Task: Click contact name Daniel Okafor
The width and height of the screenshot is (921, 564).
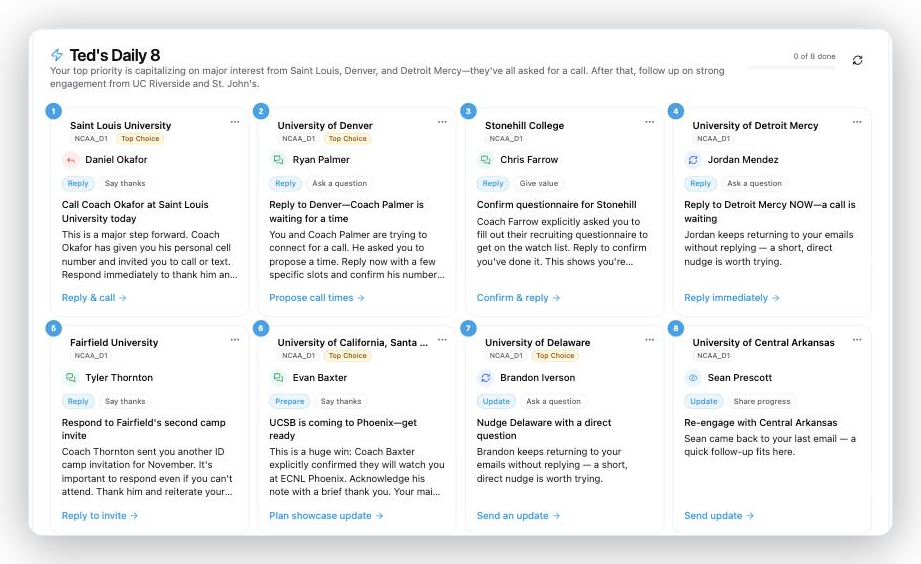Action: (x=116, y=160)
